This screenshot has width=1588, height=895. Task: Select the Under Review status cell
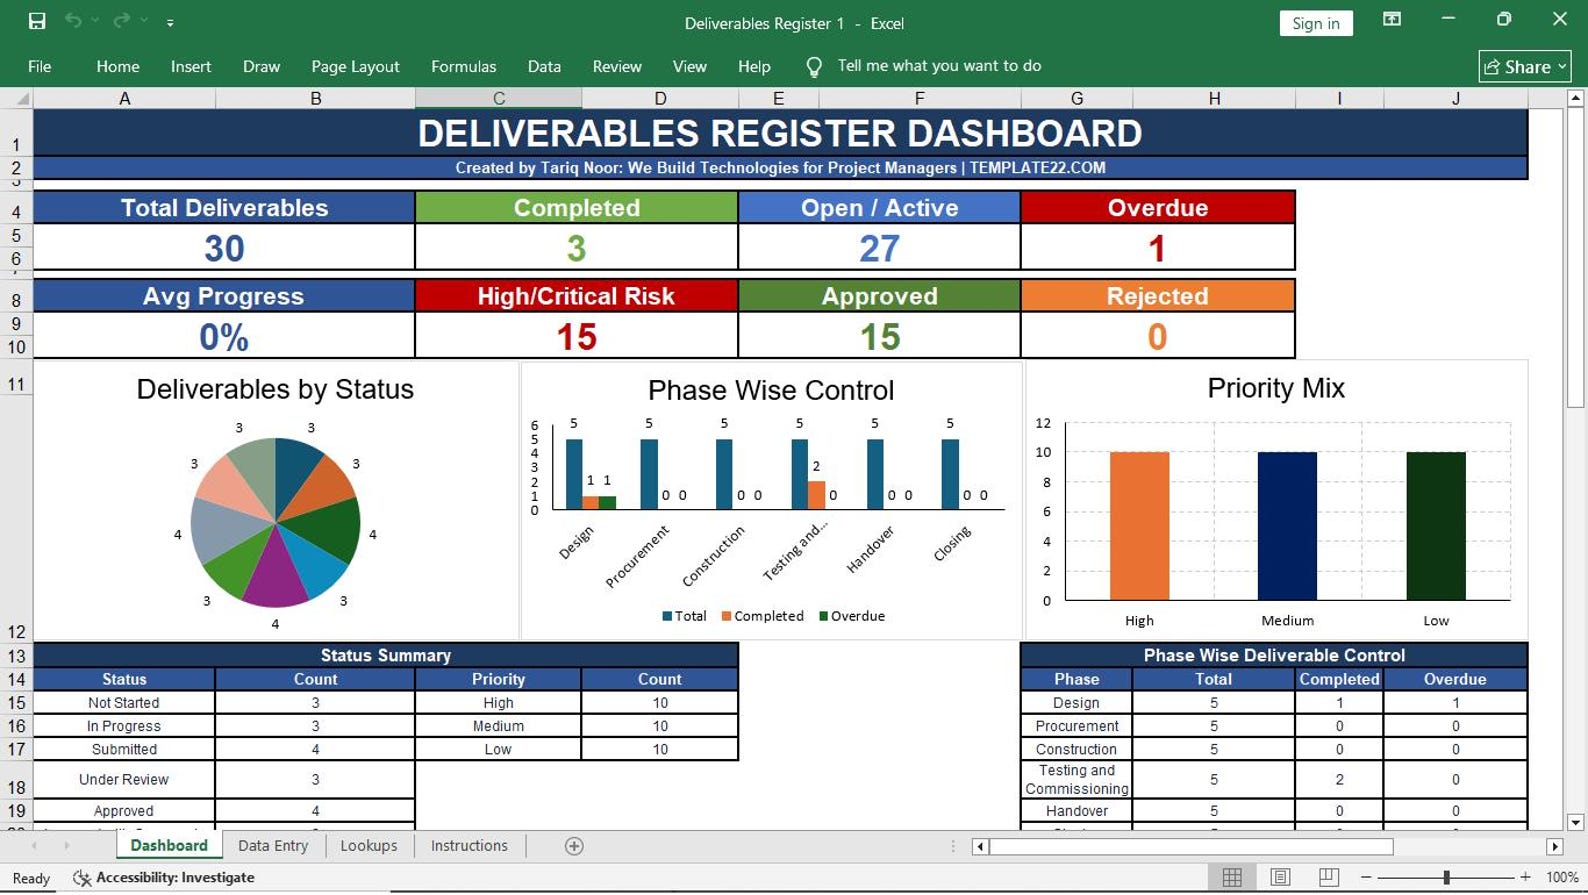click(x=124, y=780)
